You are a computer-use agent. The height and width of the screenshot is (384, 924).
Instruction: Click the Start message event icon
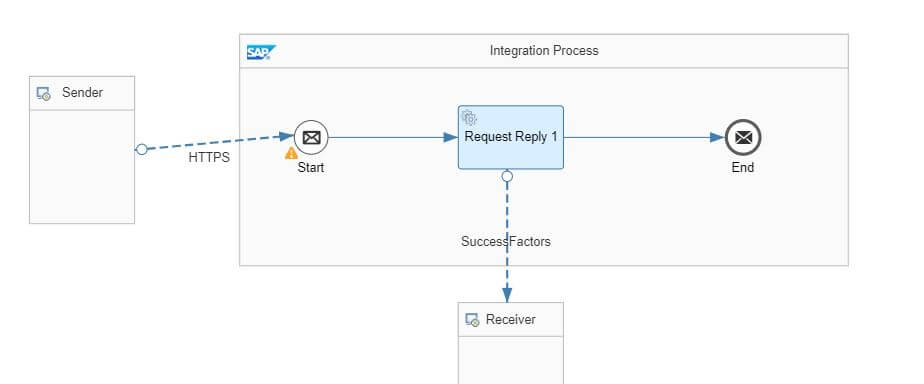pyautogui.click(x=311, y=138)
